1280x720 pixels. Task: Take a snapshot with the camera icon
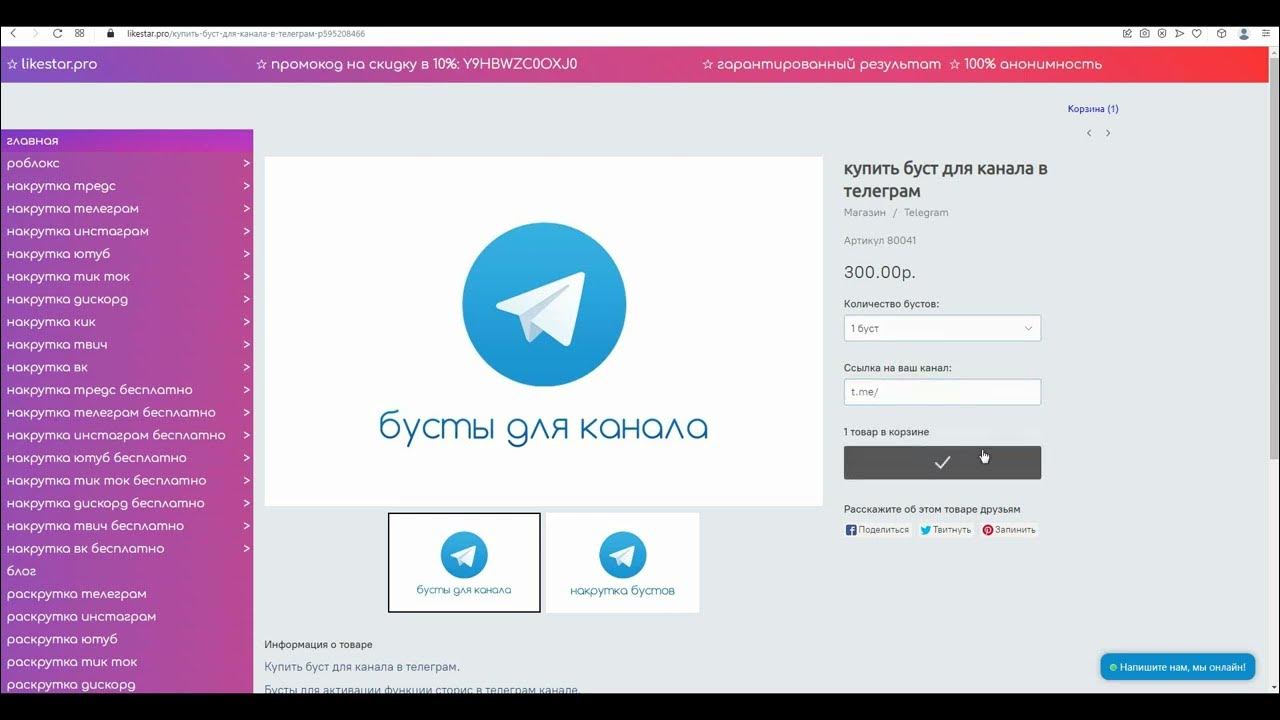(x=1145, y=33)
